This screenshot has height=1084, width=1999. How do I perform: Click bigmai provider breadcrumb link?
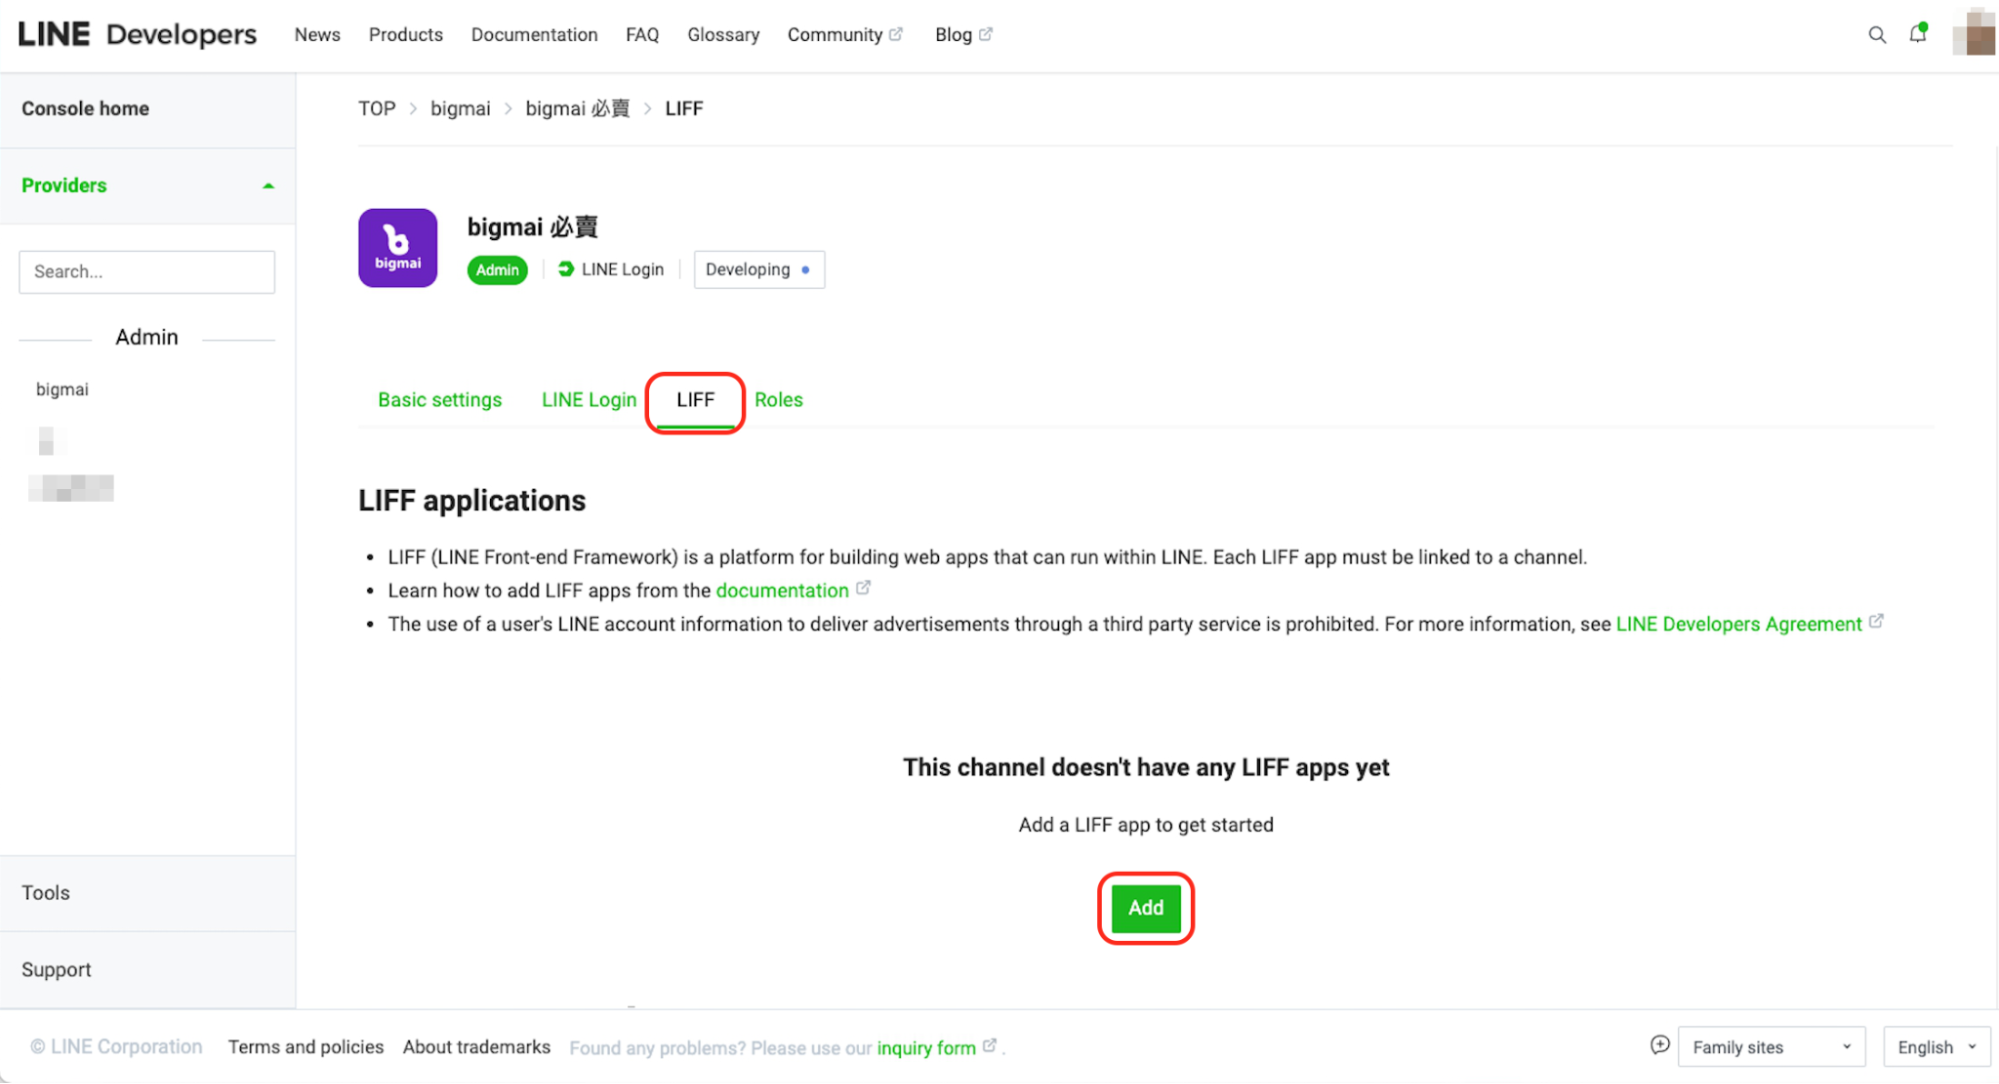(460, 109)
